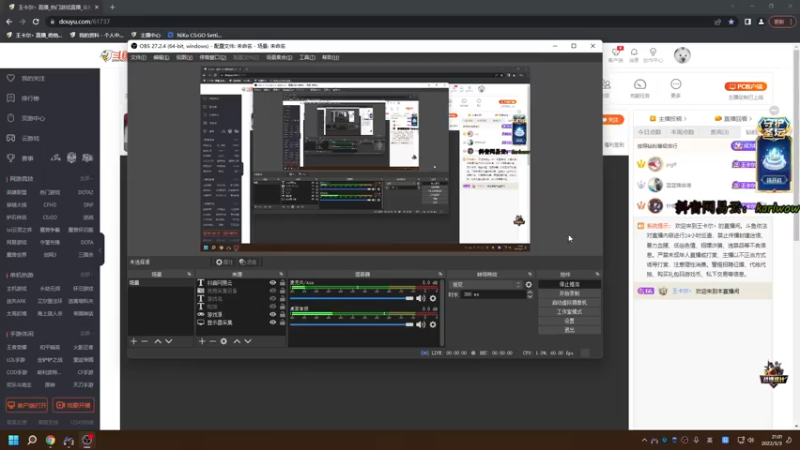Viewport: 800px width, 450px height.
Task: Toggle visibility of 显示器采集 source
Action: [x=272, y=322]
